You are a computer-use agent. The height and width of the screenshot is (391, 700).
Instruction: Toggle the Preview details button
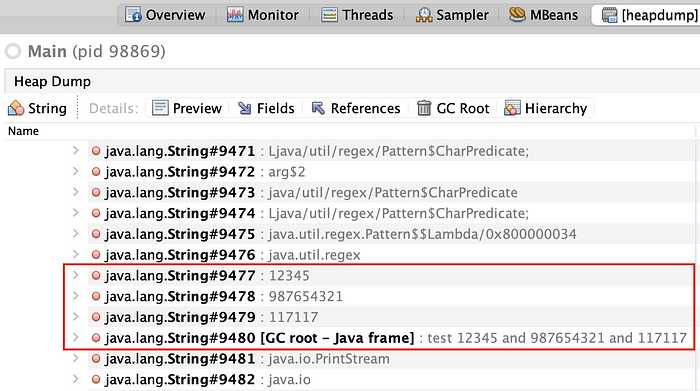click(x=187, y=108)
